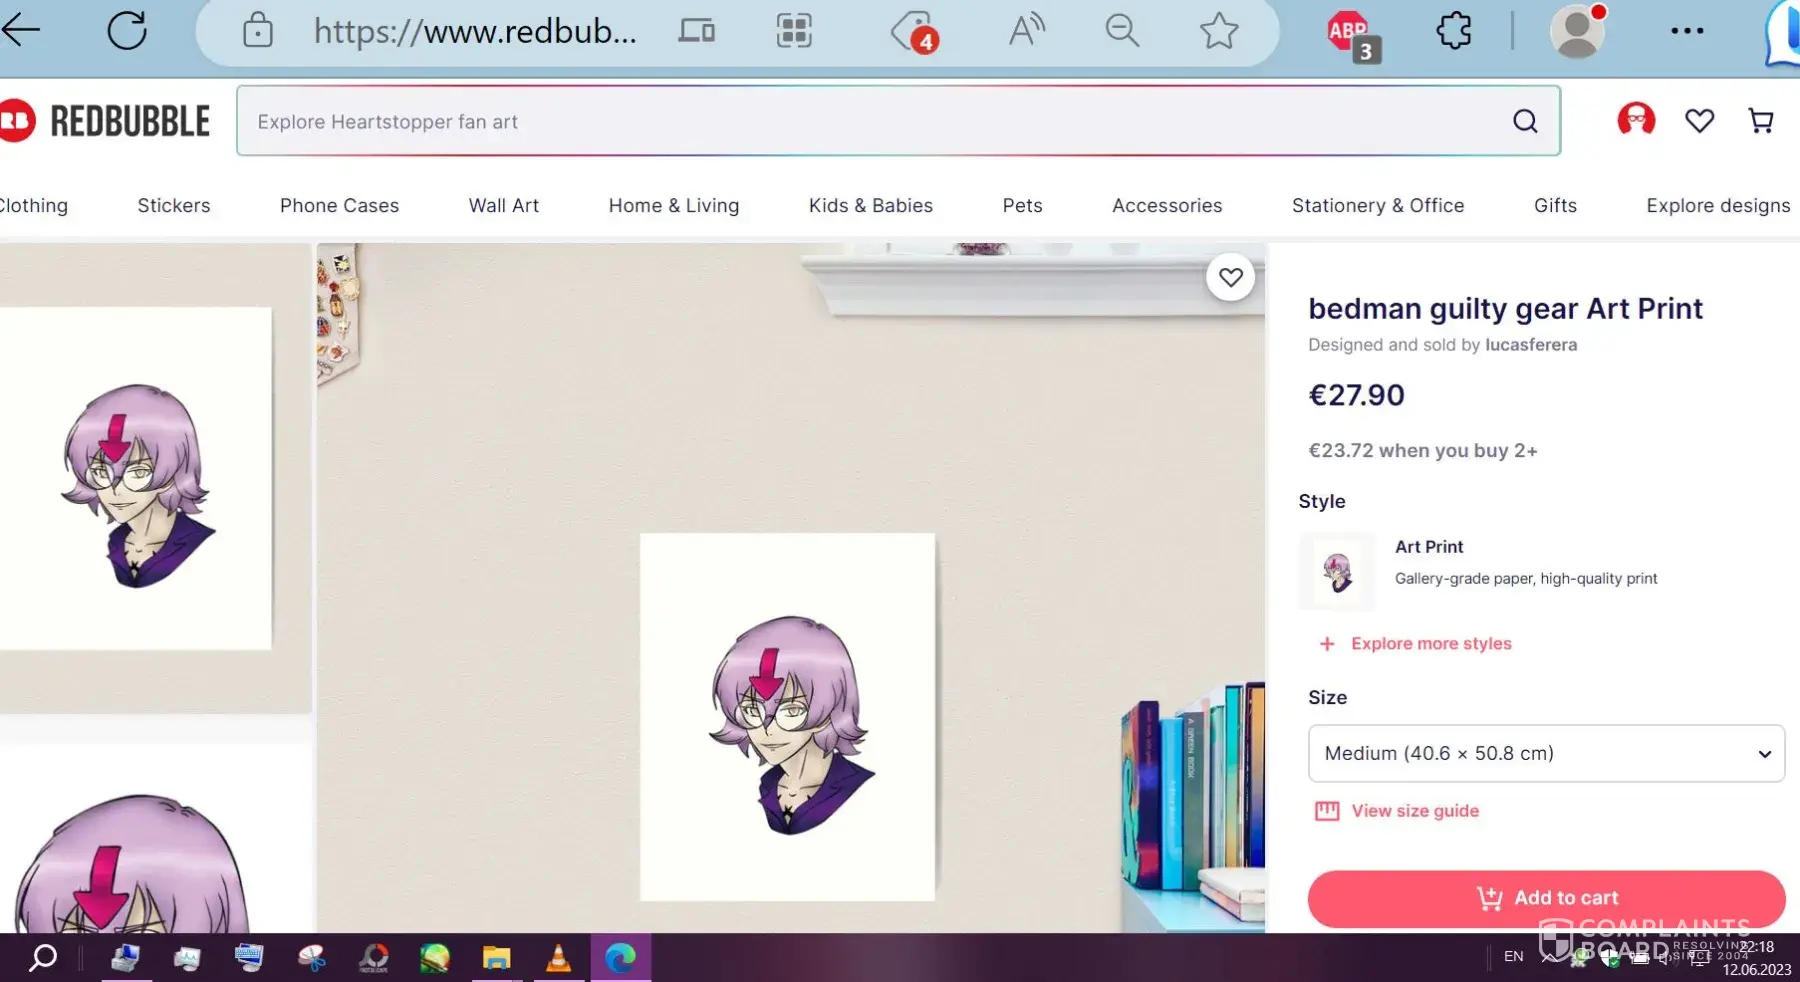Submit search with magnifier icon
Viewport: 1800px width, 982px height.
pyautogui.click(x=1525, y=121)
